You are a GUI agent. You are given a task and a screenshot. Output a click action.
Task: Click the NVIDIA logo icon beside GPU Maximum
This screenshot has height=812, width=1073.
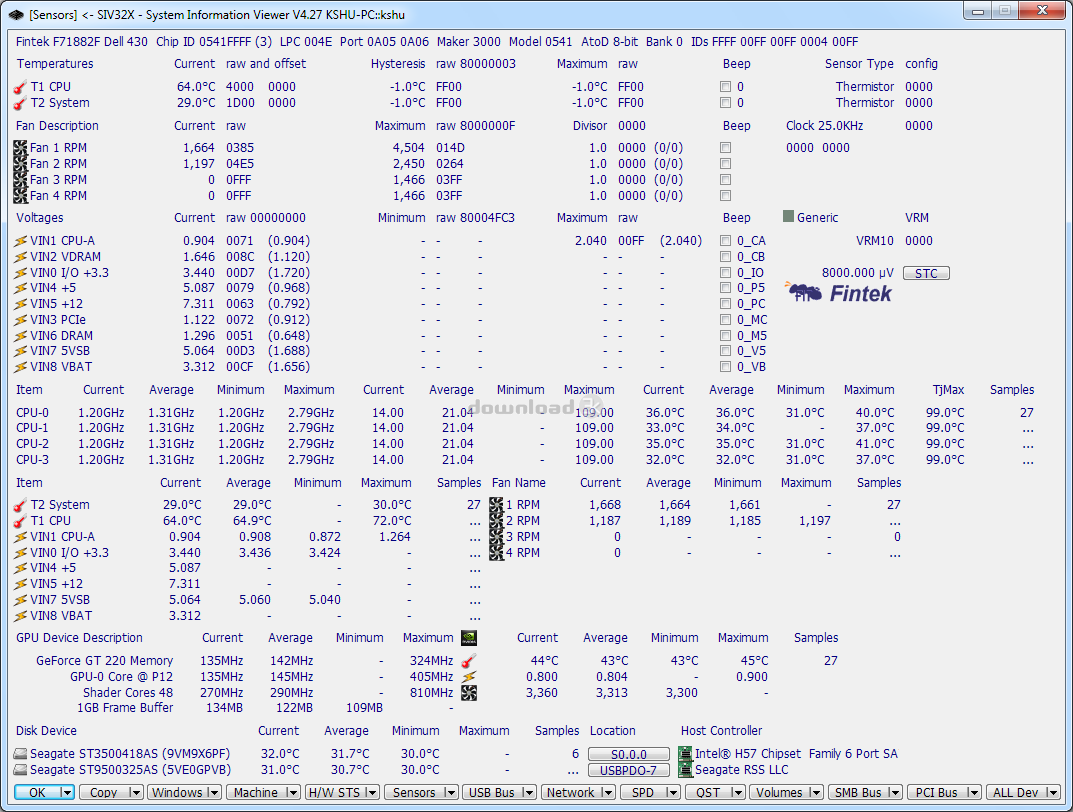tap(469, 638)
